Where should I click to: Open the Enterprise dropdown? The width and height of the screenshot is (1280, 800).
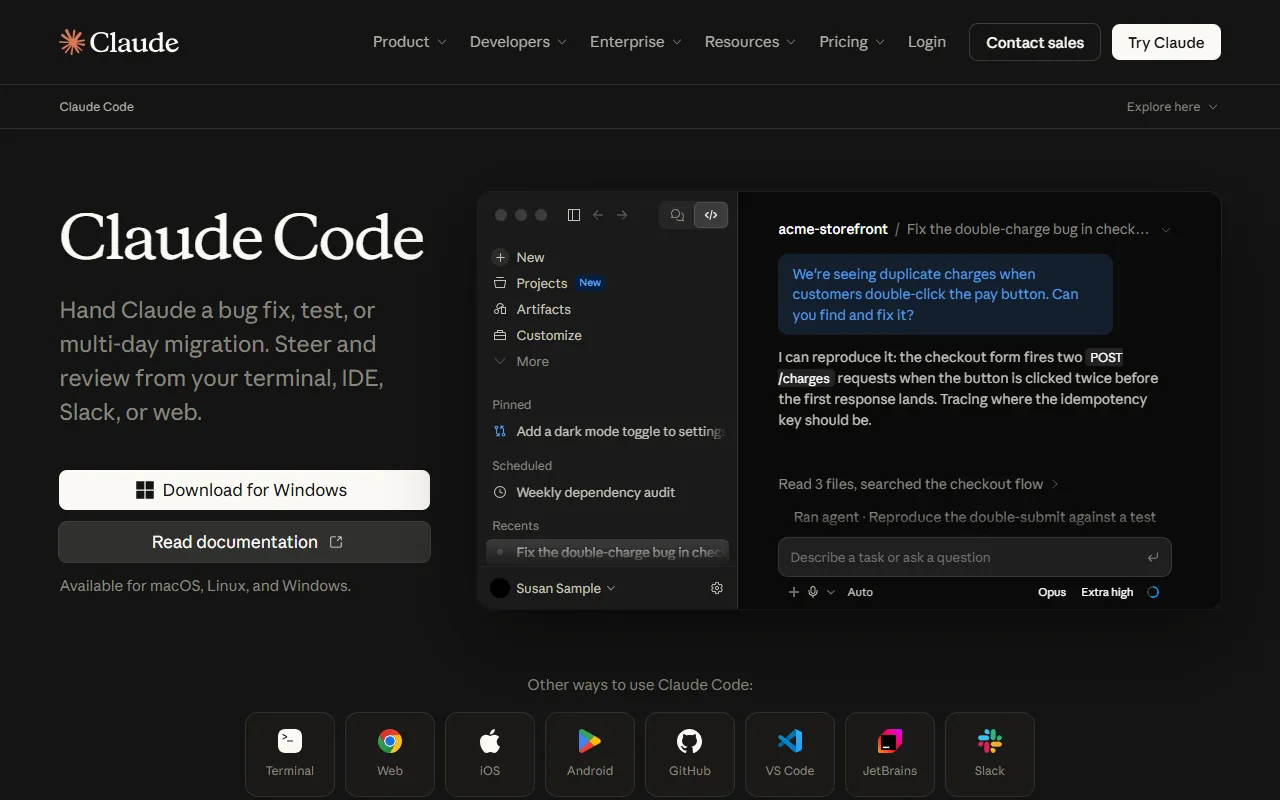[636, 42]
